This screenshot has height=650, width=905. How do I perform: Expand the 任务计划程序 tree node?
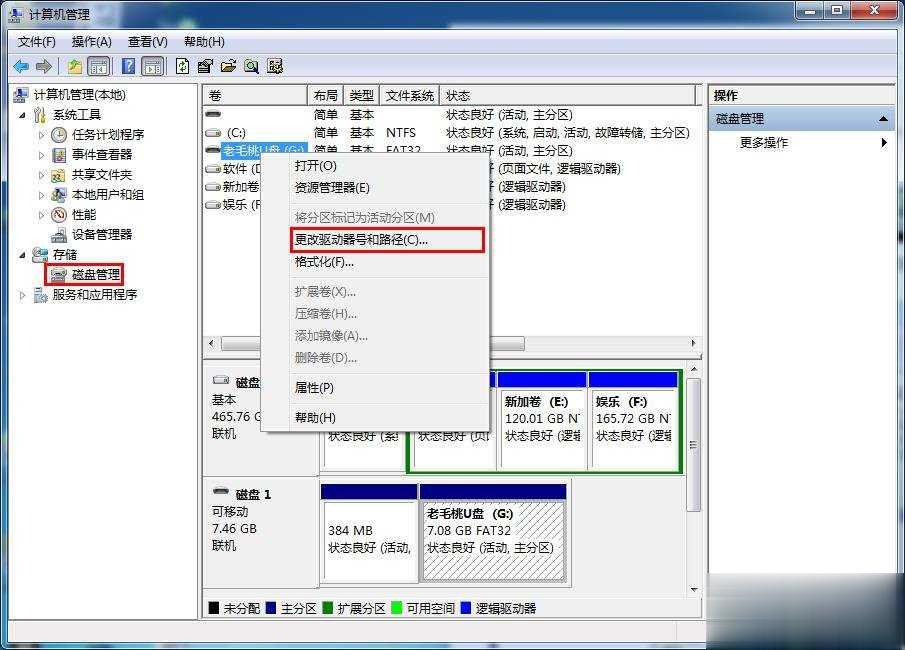(41, 135)
